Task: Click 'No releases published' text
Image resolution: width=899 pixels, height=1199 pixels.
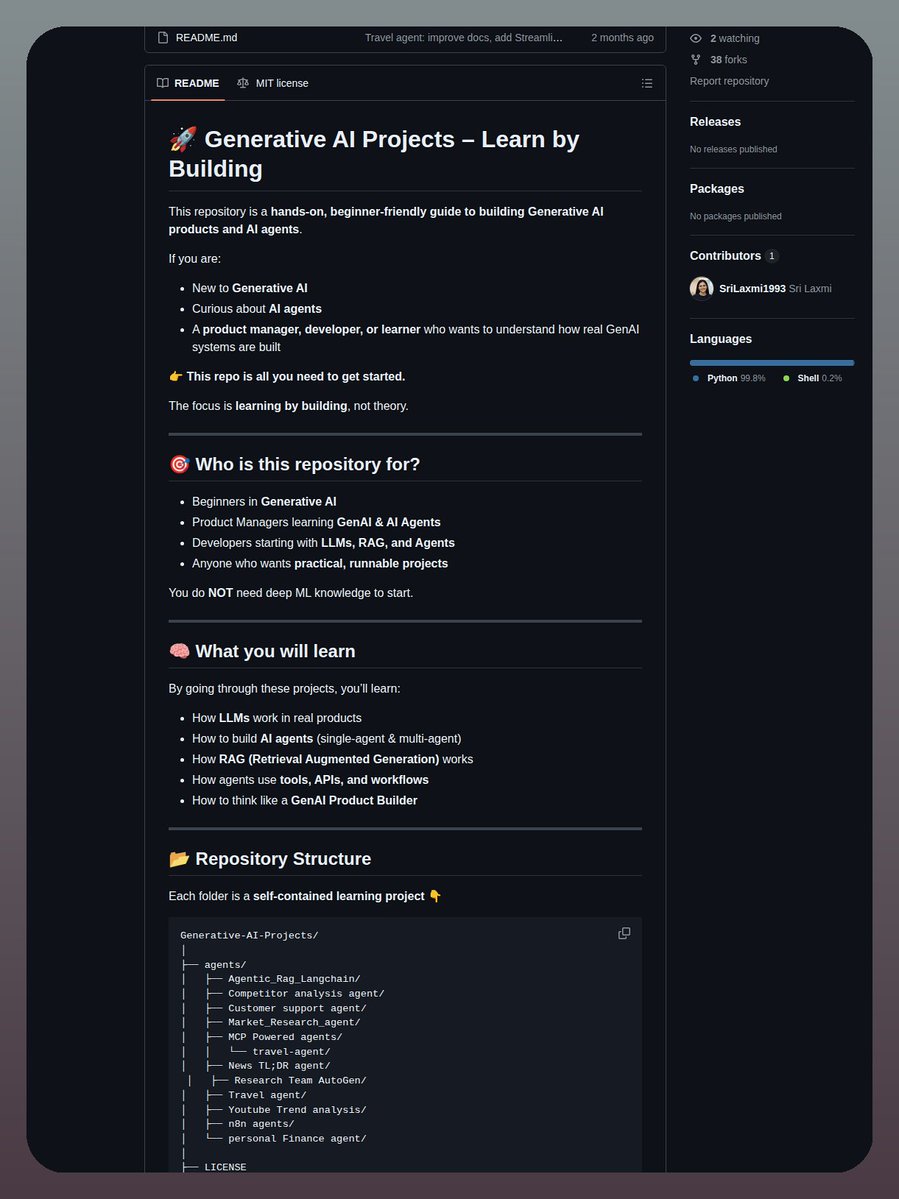Action: [x=733, y=149]
